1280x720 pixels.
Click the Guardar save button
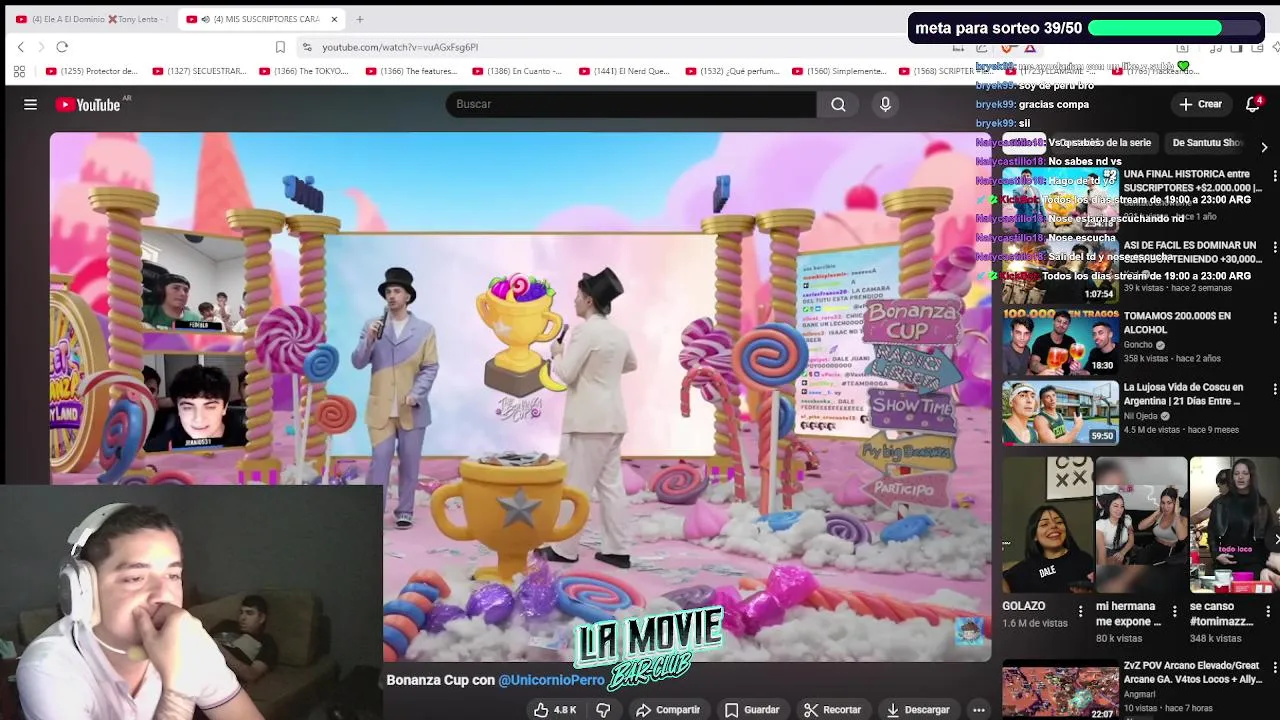[x=752, y=710]
